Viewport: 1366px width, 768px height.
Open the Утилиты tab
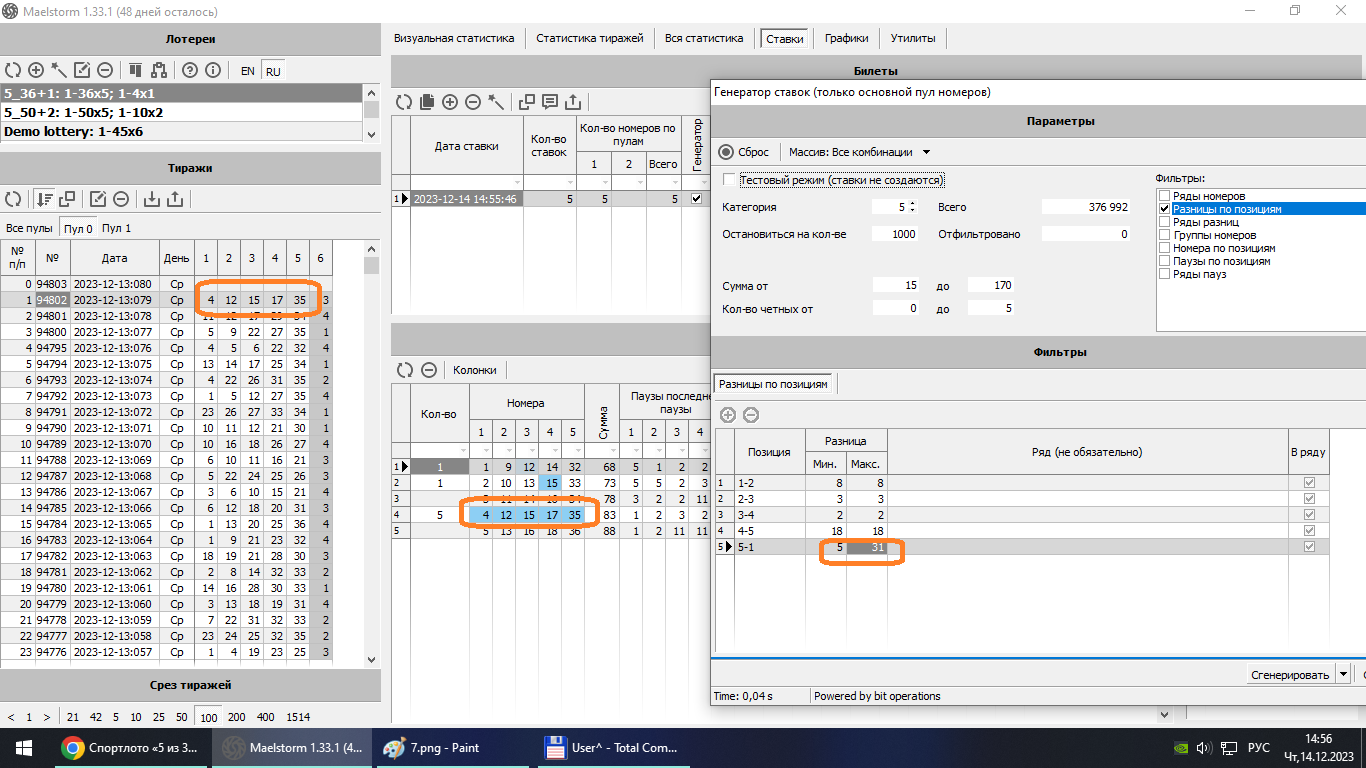click(913, 38)
